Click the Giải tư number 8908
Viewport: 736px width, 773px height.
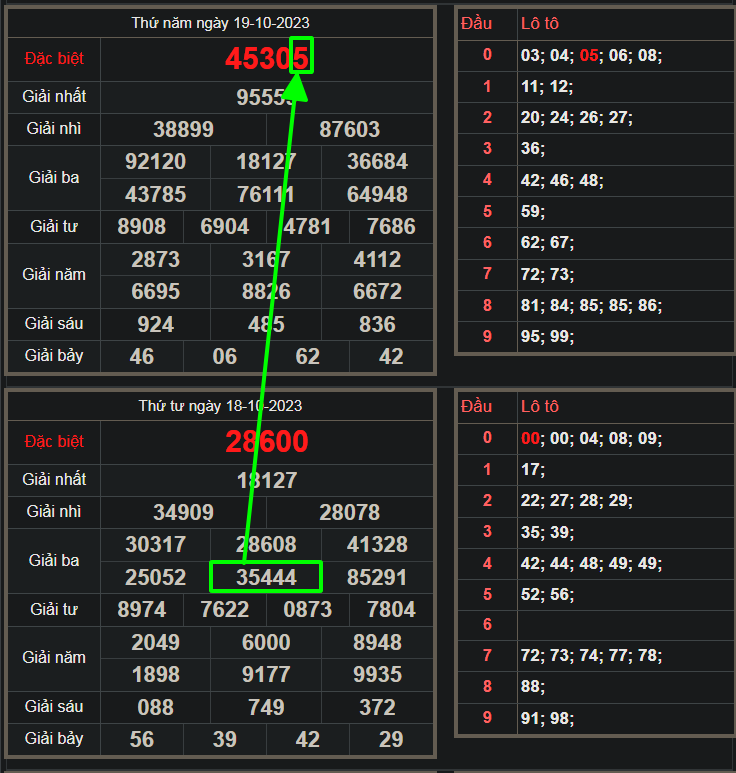(142, 226)
